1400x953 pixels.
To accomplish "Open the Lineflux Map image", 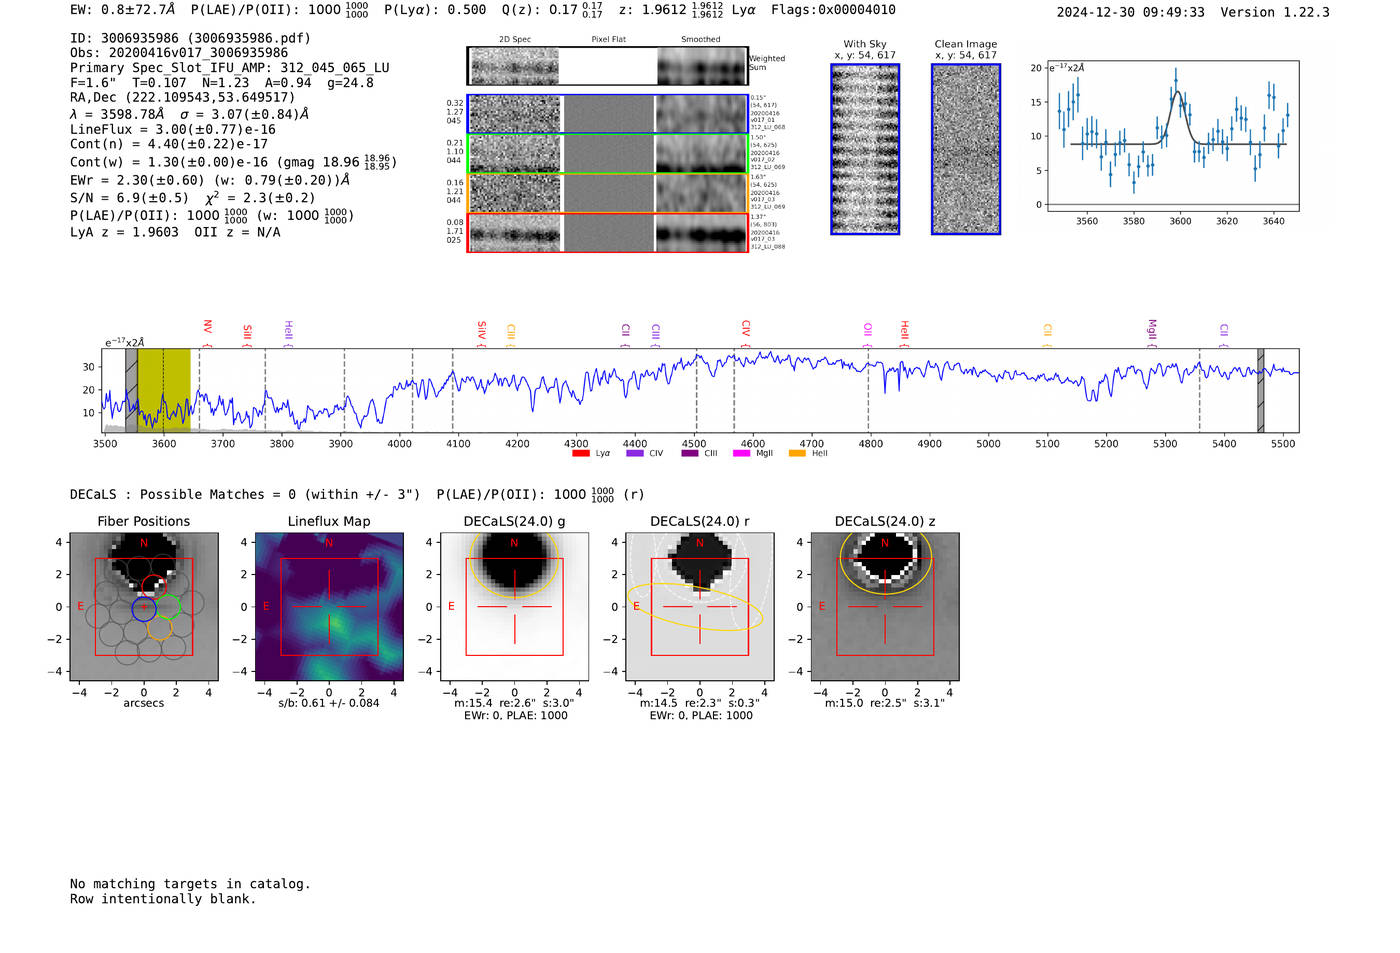I will [x=329, y=607].
